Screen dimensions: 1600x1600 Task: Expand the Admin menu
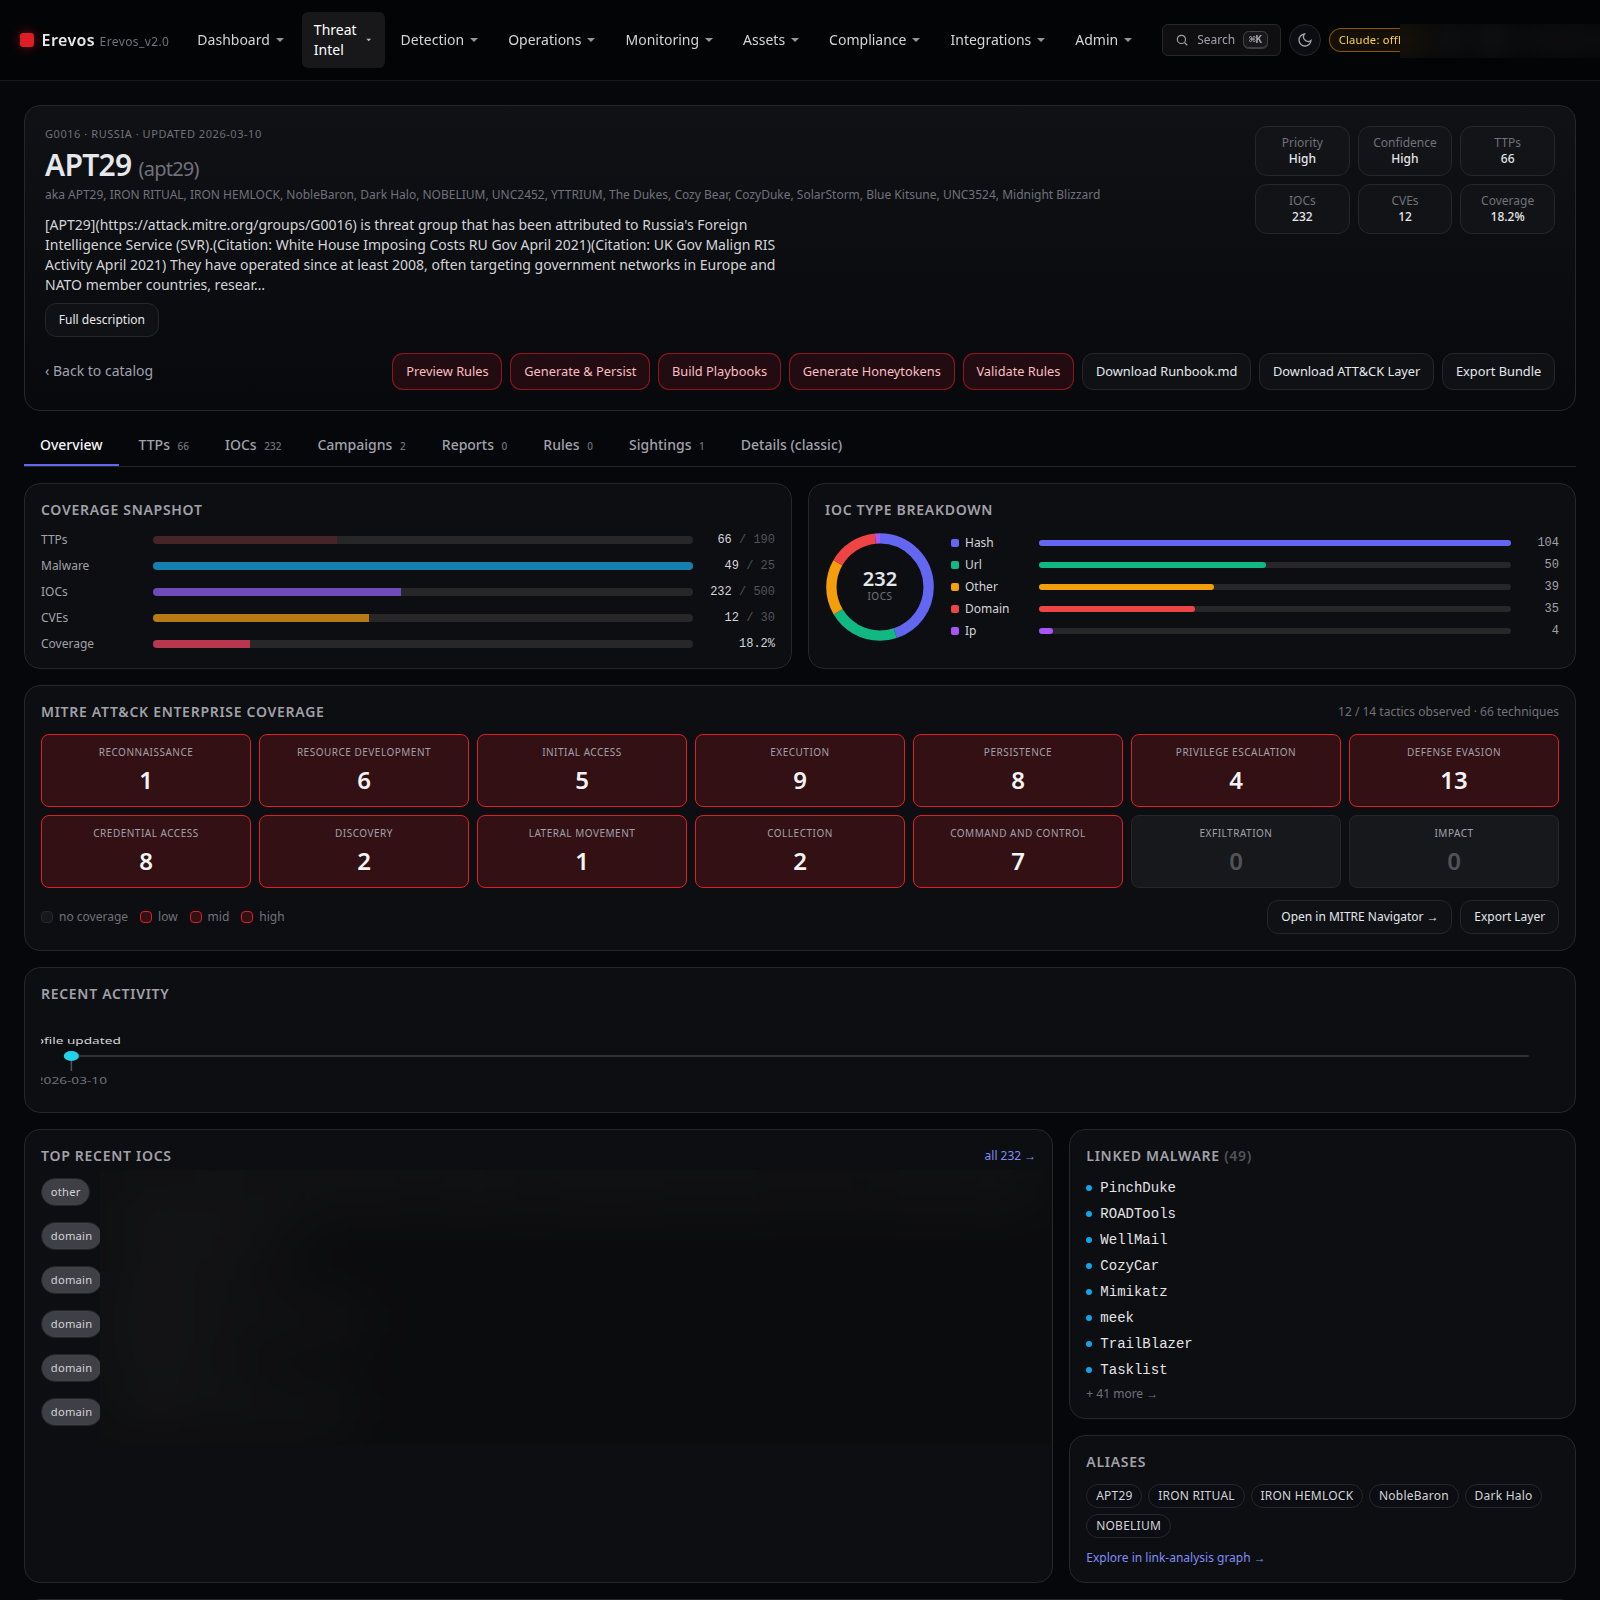pos(1103,40)
